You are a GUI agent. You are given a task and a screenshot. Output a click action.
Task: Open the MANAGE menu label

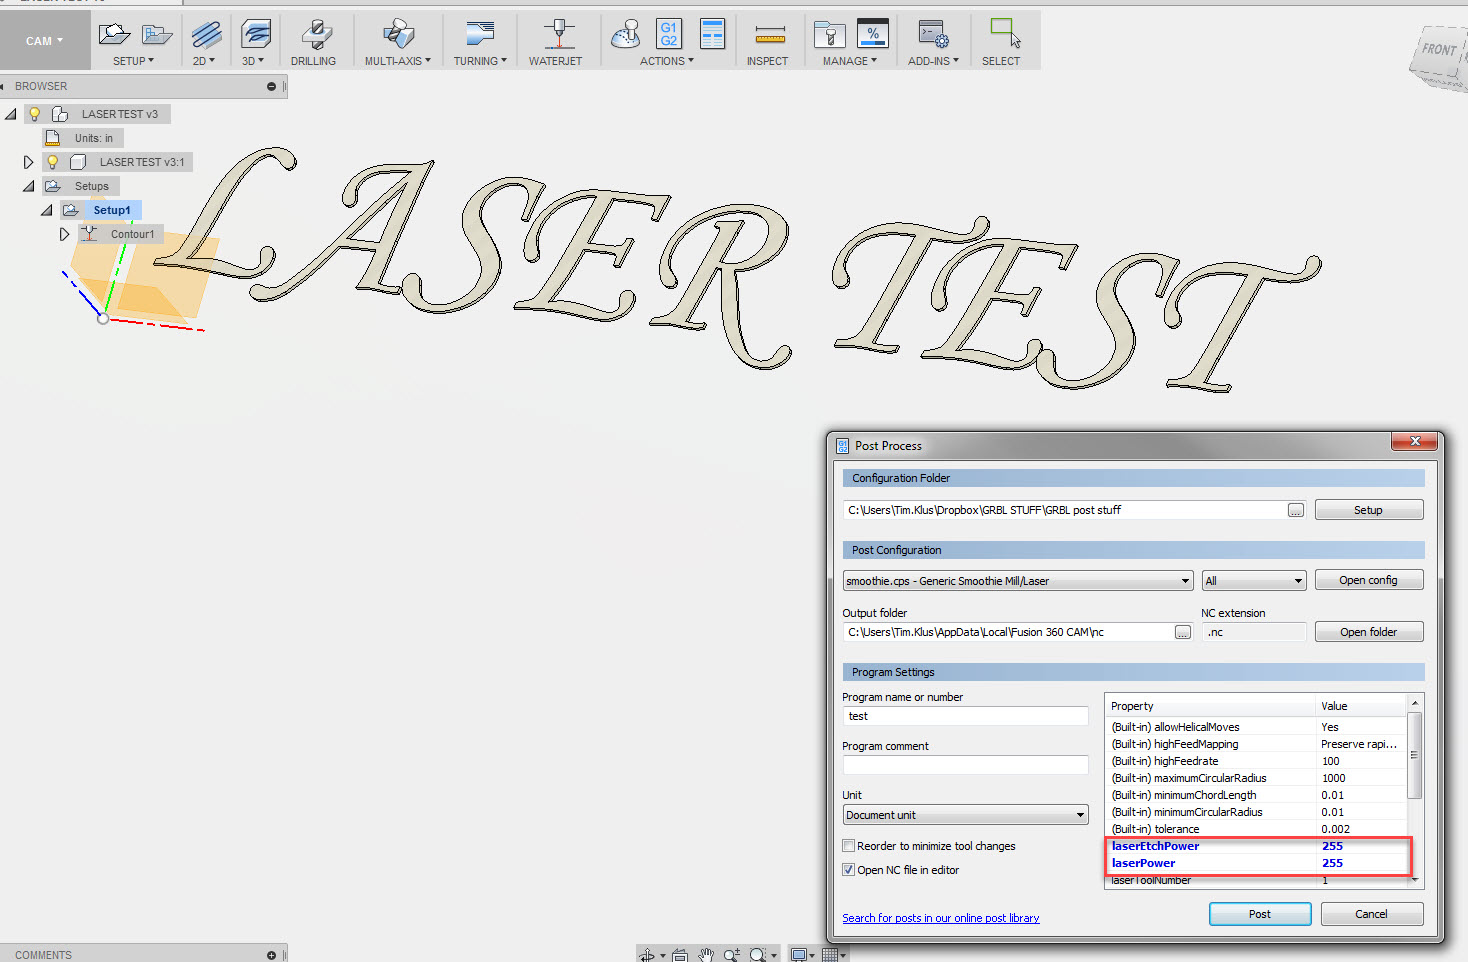click(850, 61)
